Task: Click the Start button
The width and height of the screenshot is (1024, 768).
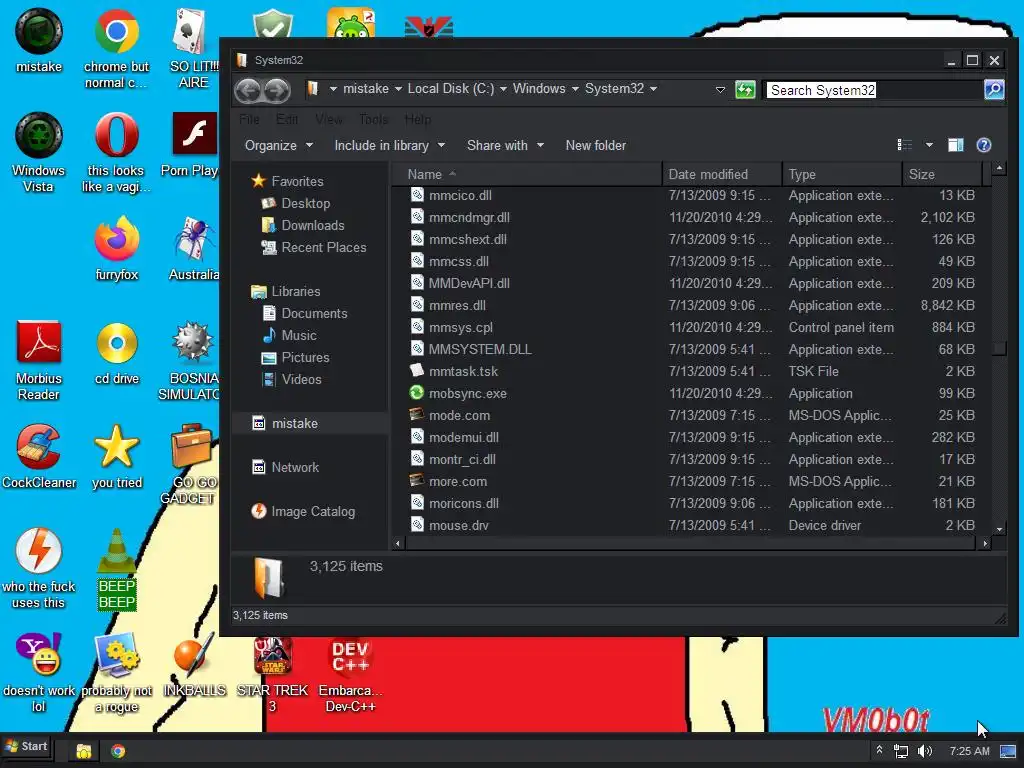Action: [27, 746]
